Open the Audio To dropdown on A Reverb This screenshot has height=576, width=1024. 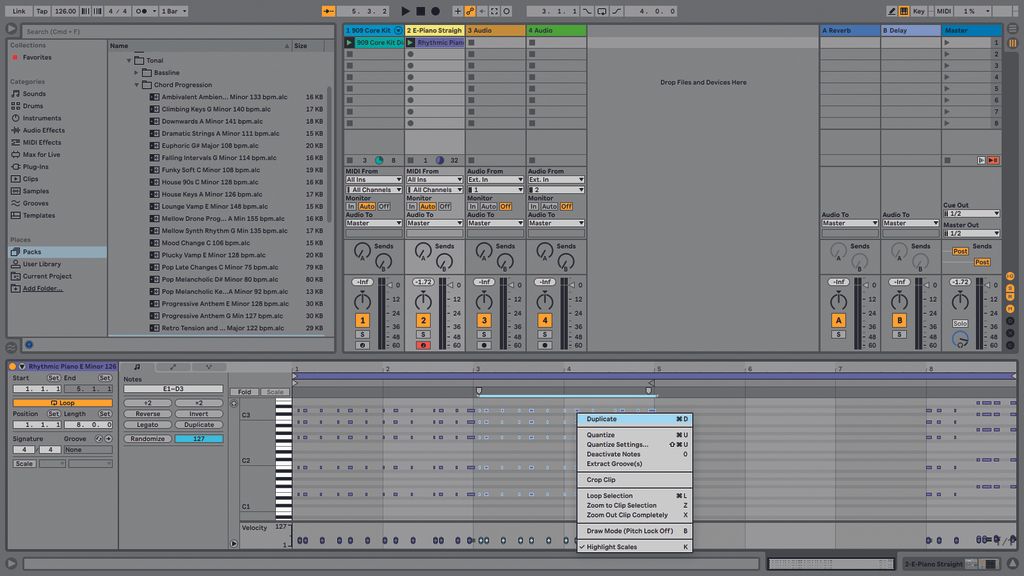click(850, 222)
